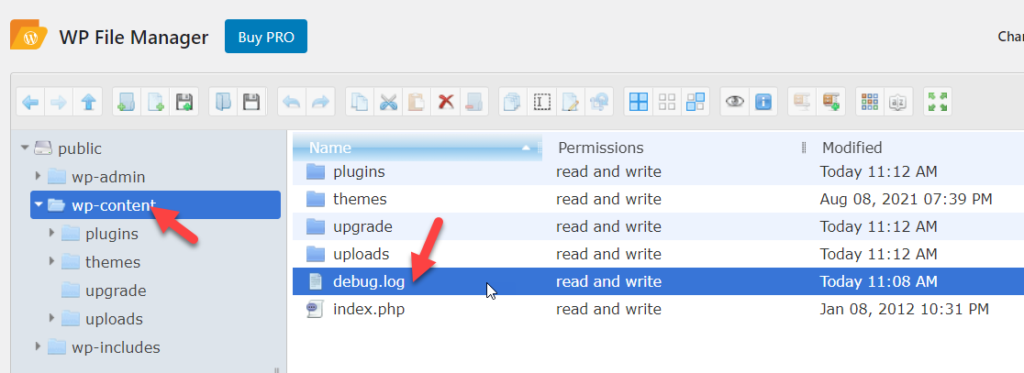
Task: Switch view mode with colored grid icon
Action: pos(870,102)
